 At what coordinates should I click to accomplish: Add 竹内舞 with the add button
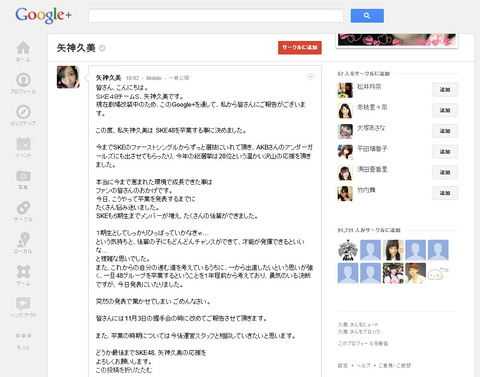[445, 193]
